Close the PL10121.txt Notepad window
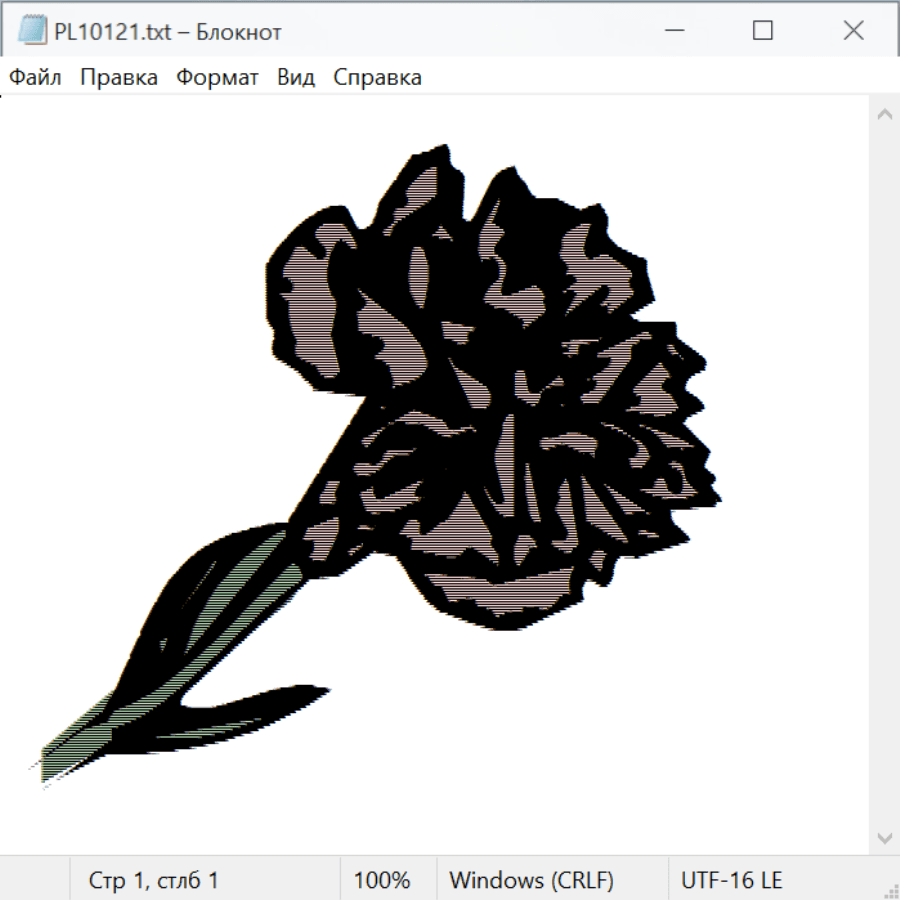The image size is (900, 900). 853,31
